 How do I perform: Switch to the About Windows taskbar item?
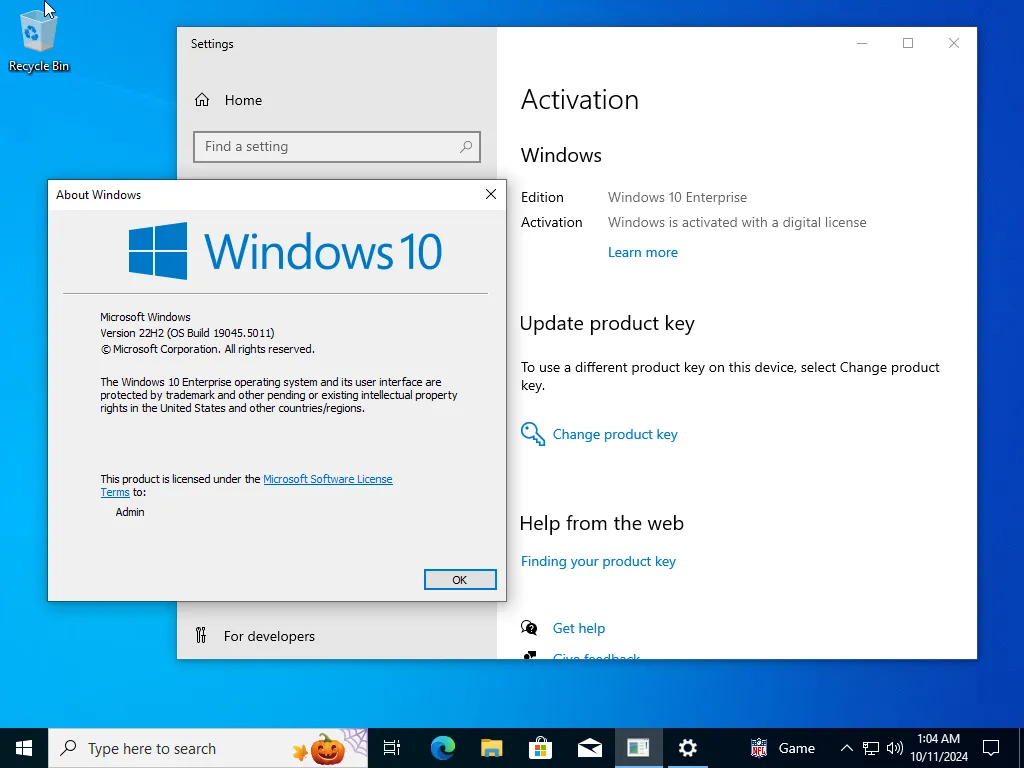[638, 748]
